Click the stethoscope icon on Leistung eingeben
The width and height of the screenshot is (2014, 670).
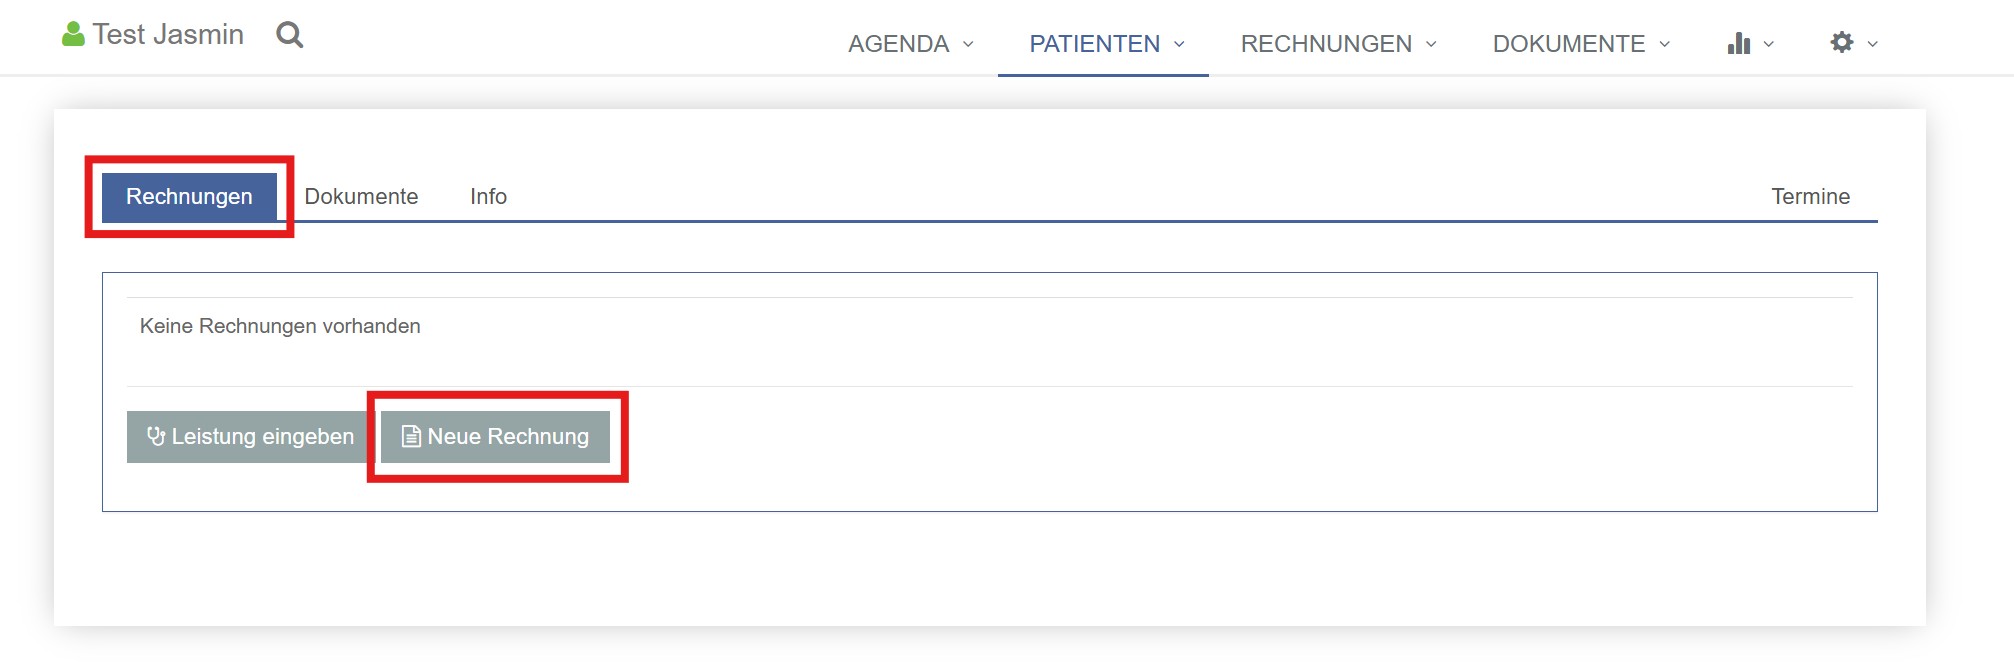coord(156,436)
